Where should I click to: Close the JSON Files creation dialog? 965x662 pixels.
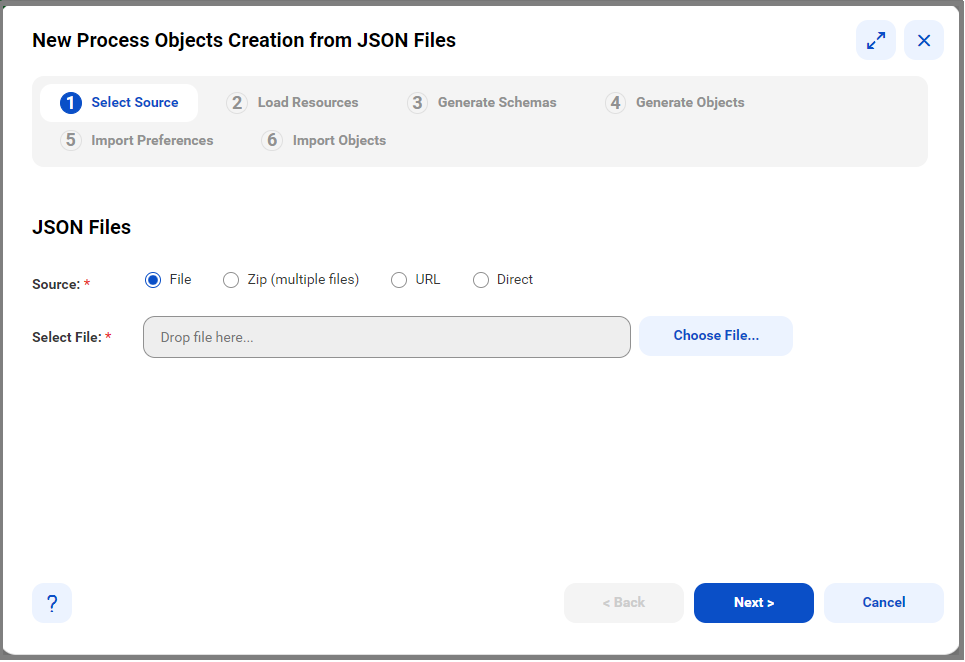tap(923, 41)
